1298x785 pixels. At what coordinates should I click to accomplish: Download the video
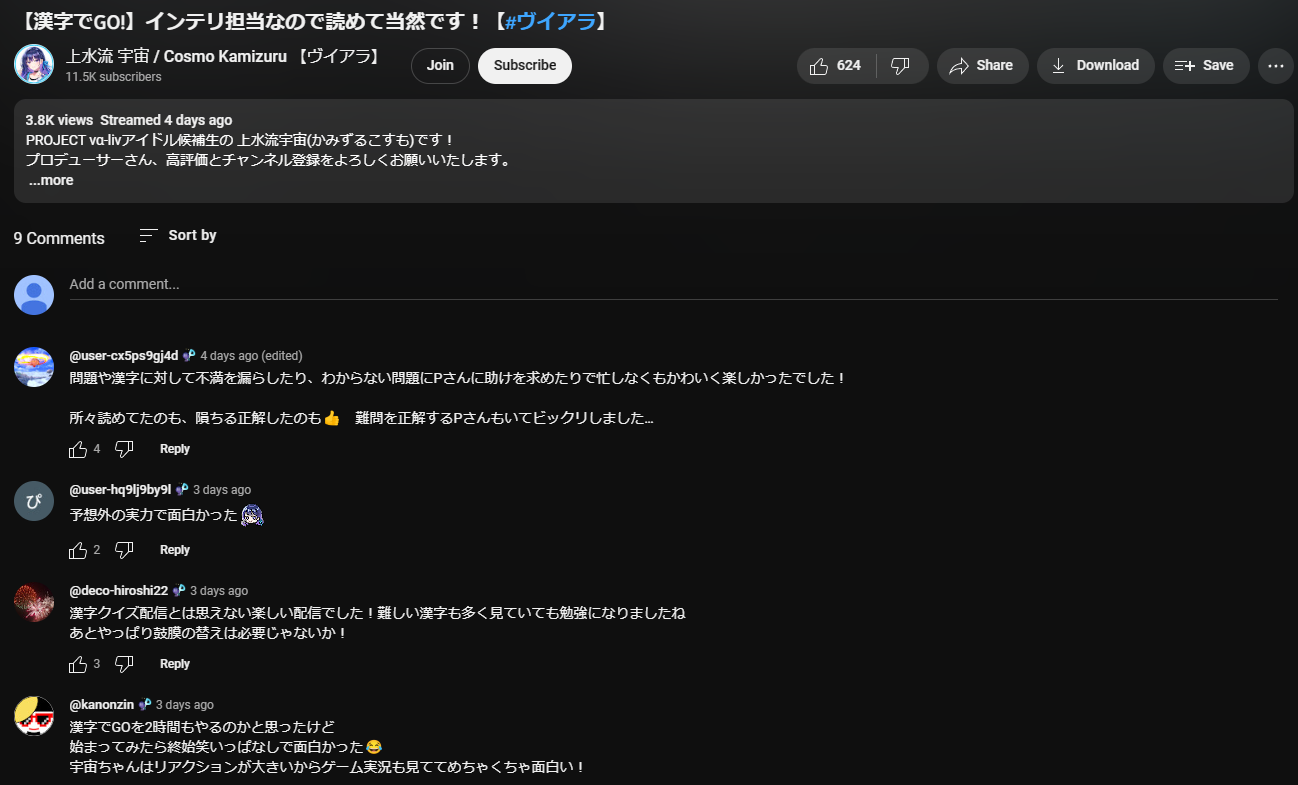1096,66
